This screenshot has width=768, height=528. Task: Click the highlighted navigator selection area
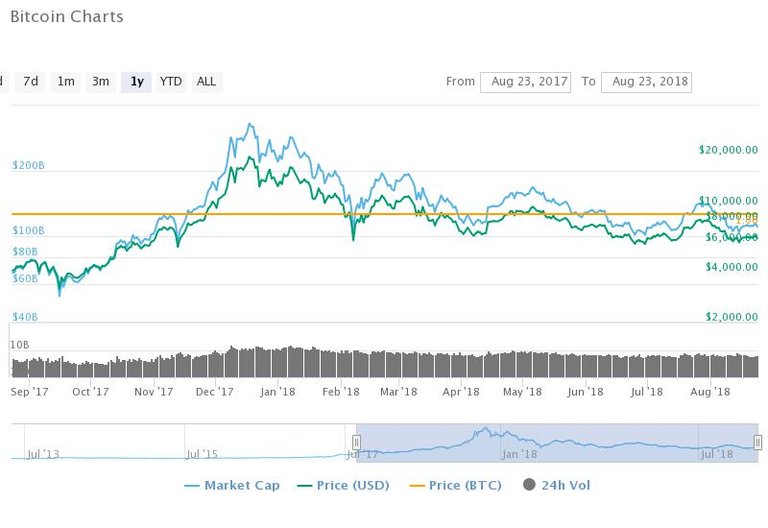pos(556,442)
